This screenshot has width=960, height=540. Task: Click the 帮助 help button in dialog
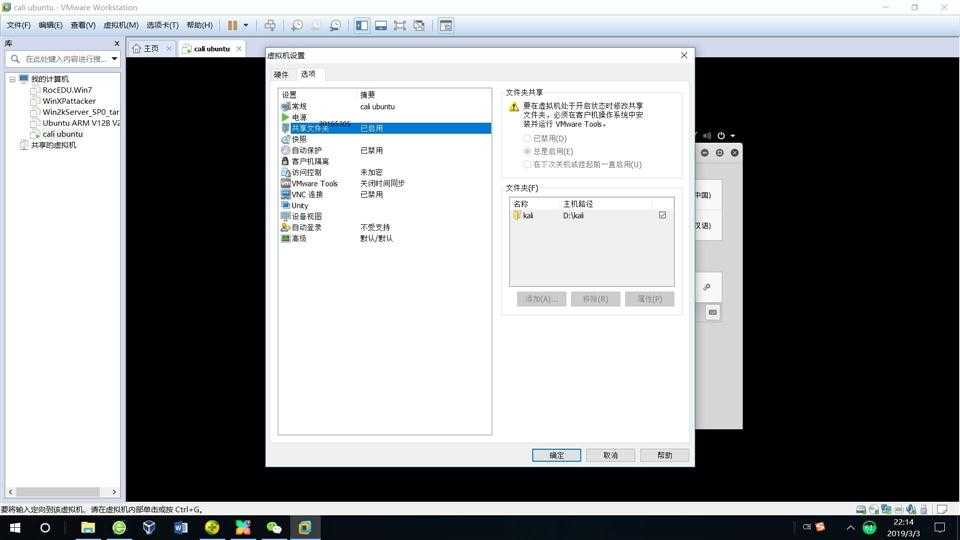(665, 456)
